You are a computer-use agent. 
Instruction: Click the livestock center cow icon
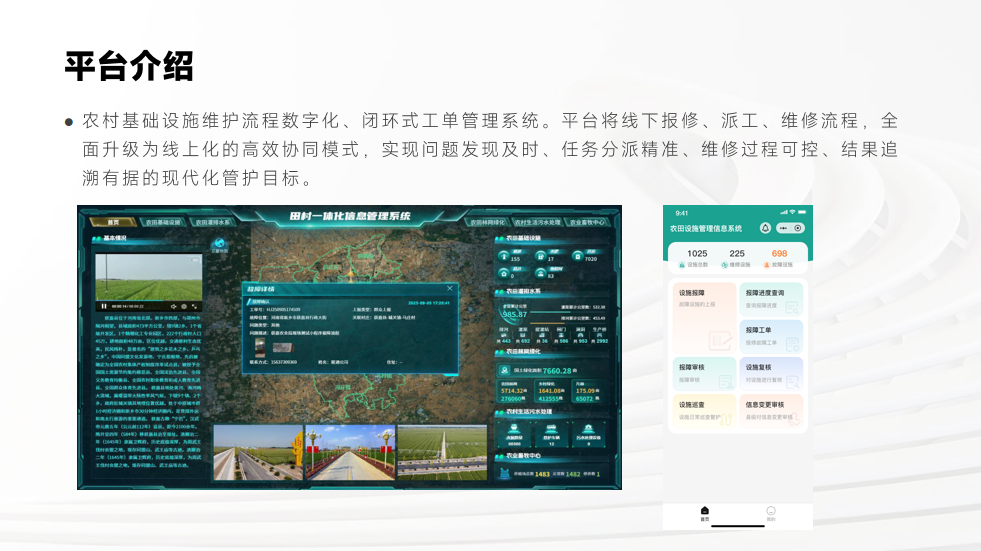(504, 473)
